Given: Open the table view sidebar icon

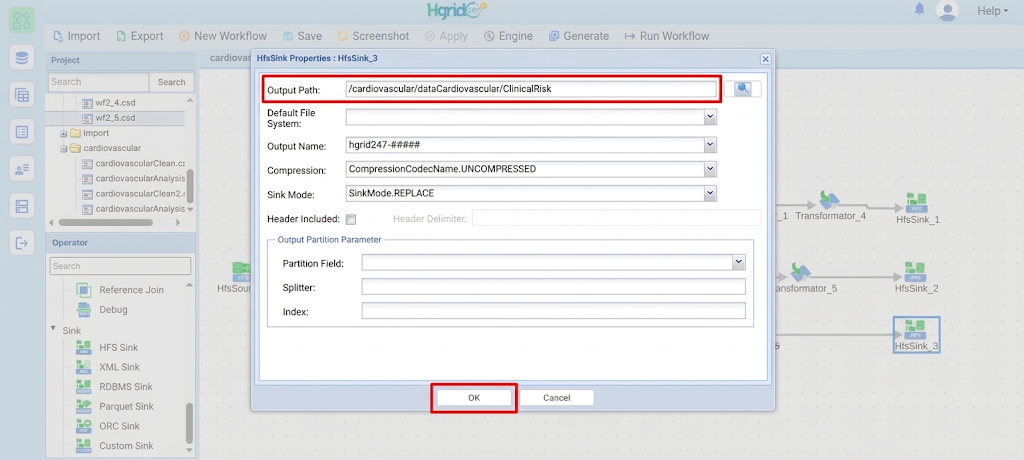Looking at the screenshot, I should 22,95.
